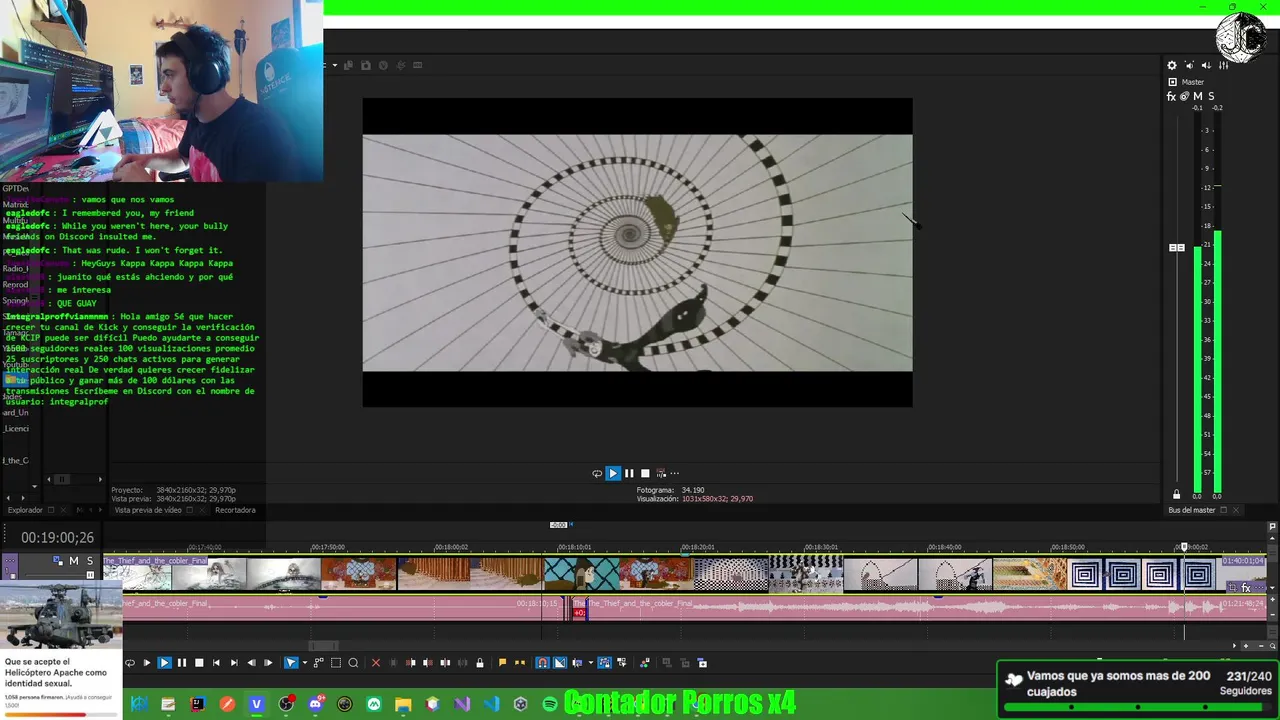The height and width of the screenshot is (720, 1280).
Task: Open the Recortadora tab
Action: [235, 510]
